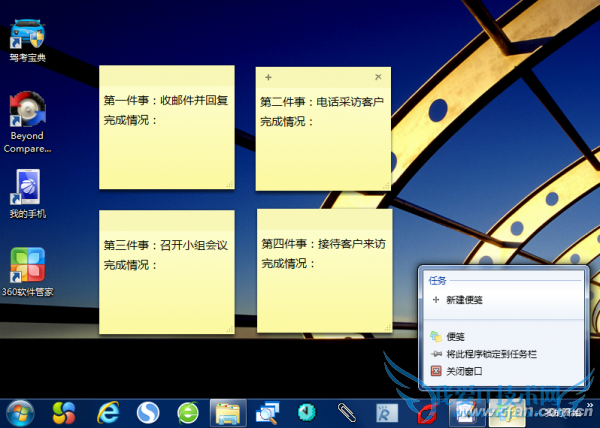600x428 pixels.
Task: Open the colorful four-petal app in taskbar
Action: pyautogui.click(x=64, y=413)
